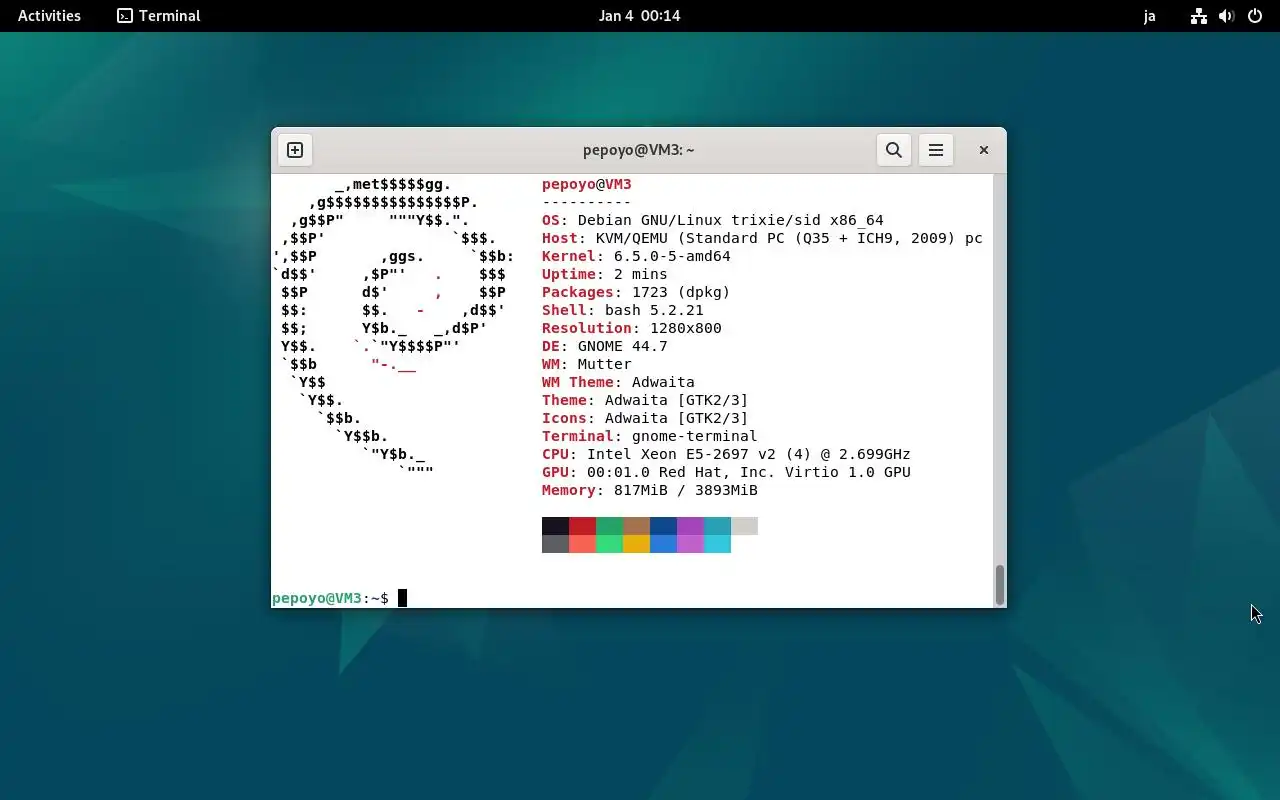Click the WM Mutter line

pos(587,364)
